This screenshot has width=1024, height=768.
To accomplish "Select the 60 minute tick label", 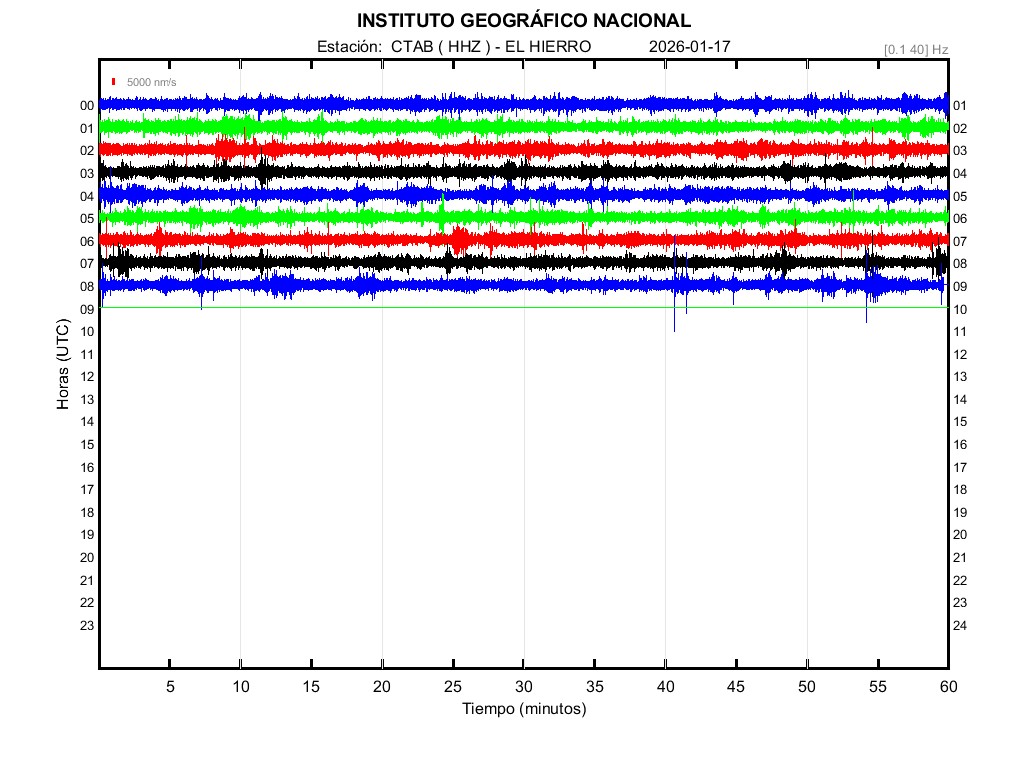I will pyautogui.click(x=947, y=687).
